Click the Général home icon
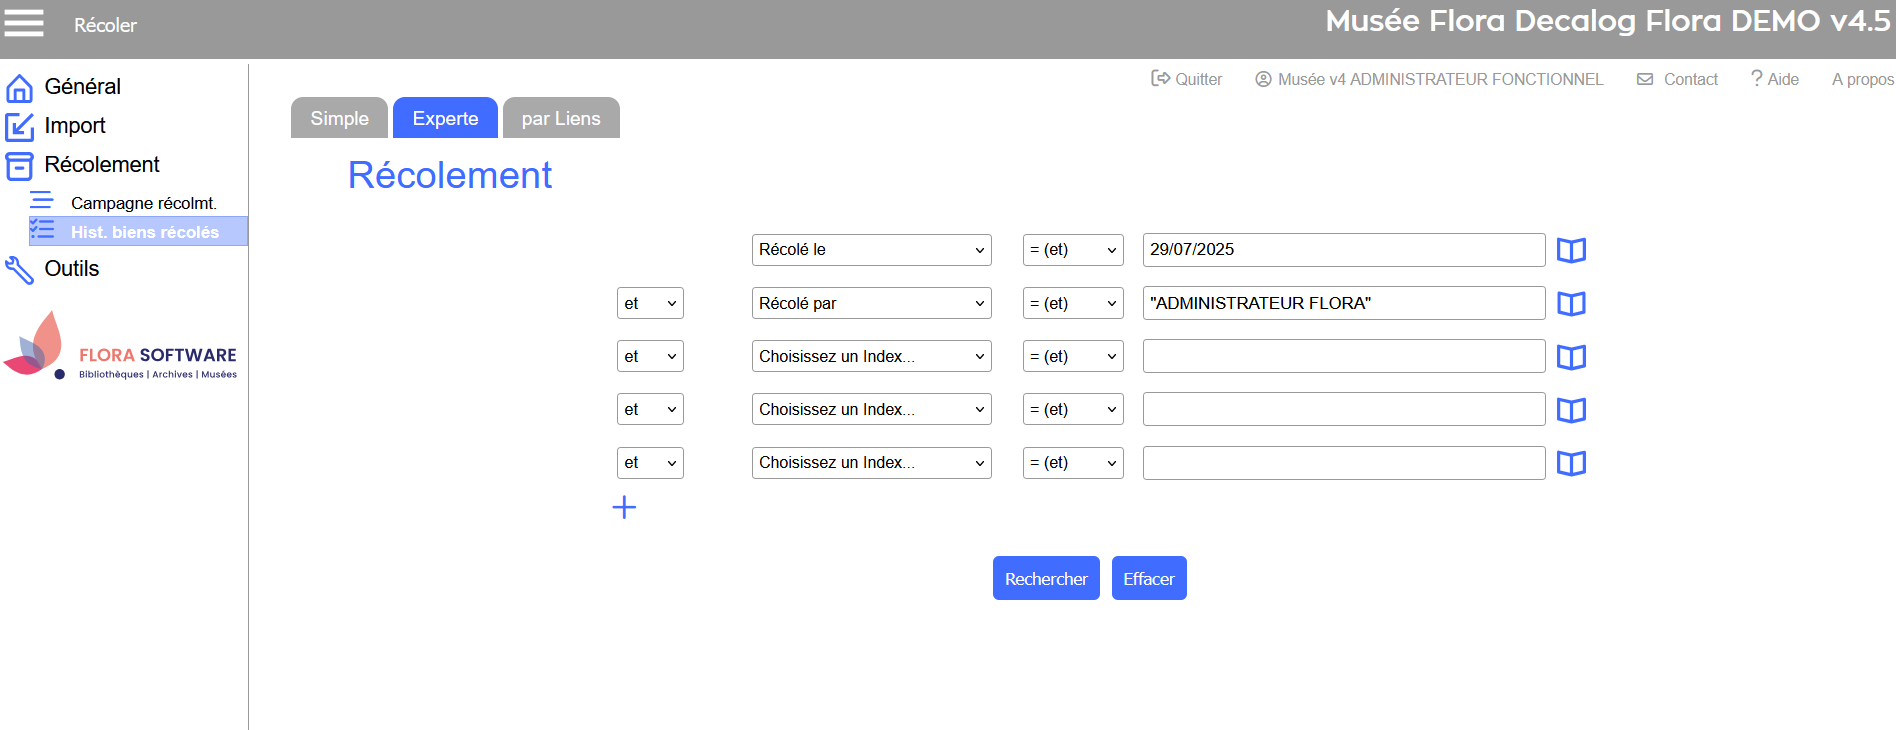This screenshot has height=730, width=1896. tap(19, 88)
